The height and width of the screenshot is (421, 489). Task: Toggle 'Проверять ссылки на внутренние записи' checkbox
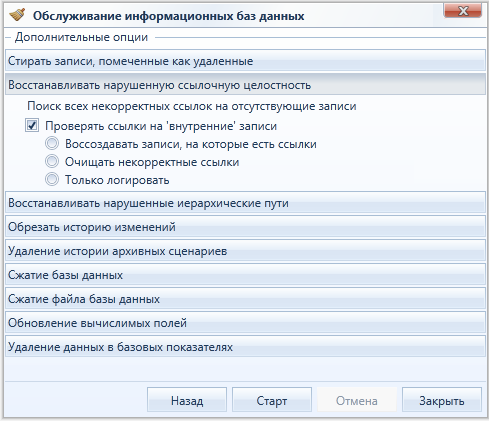(x=32, y=126)
